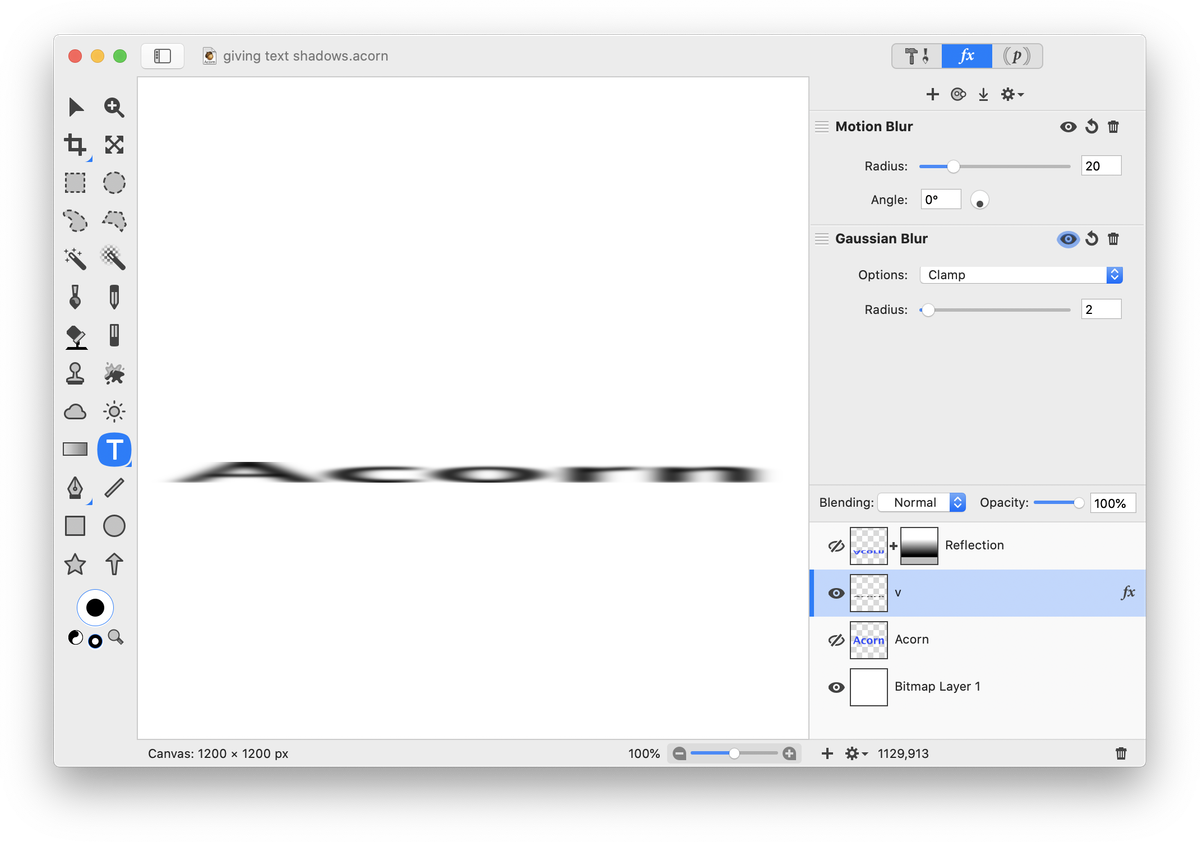
Task: Select the Crop tool
Action: [76, 145]
